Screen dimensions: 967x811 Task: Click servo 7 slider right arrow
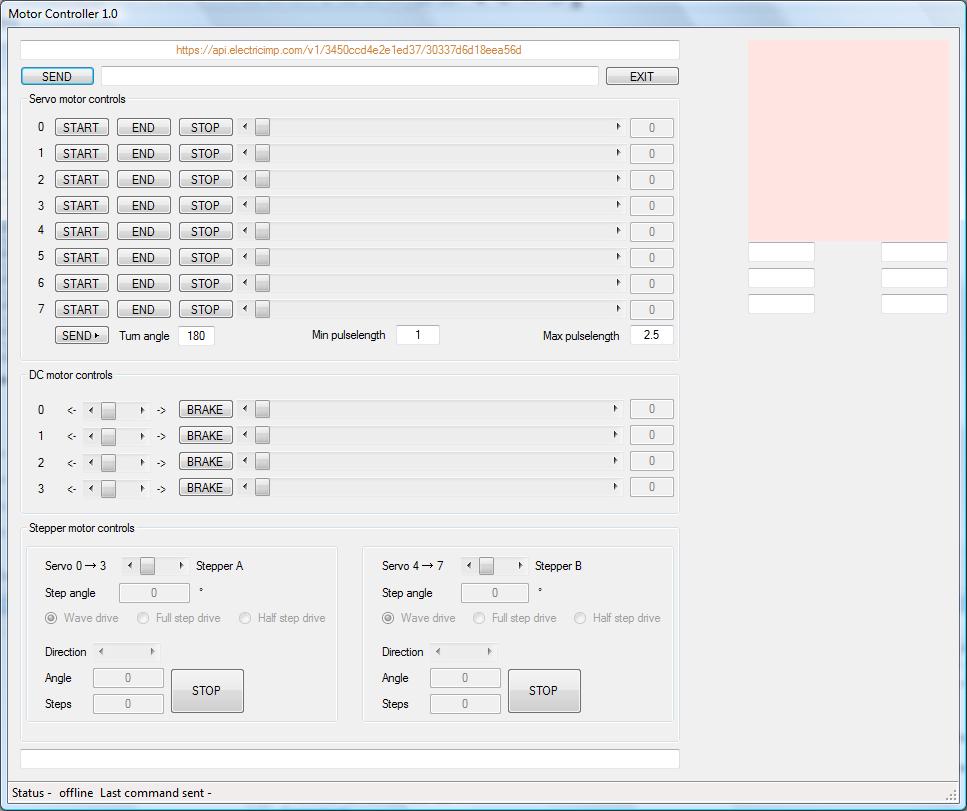click(x=618, y=308)
